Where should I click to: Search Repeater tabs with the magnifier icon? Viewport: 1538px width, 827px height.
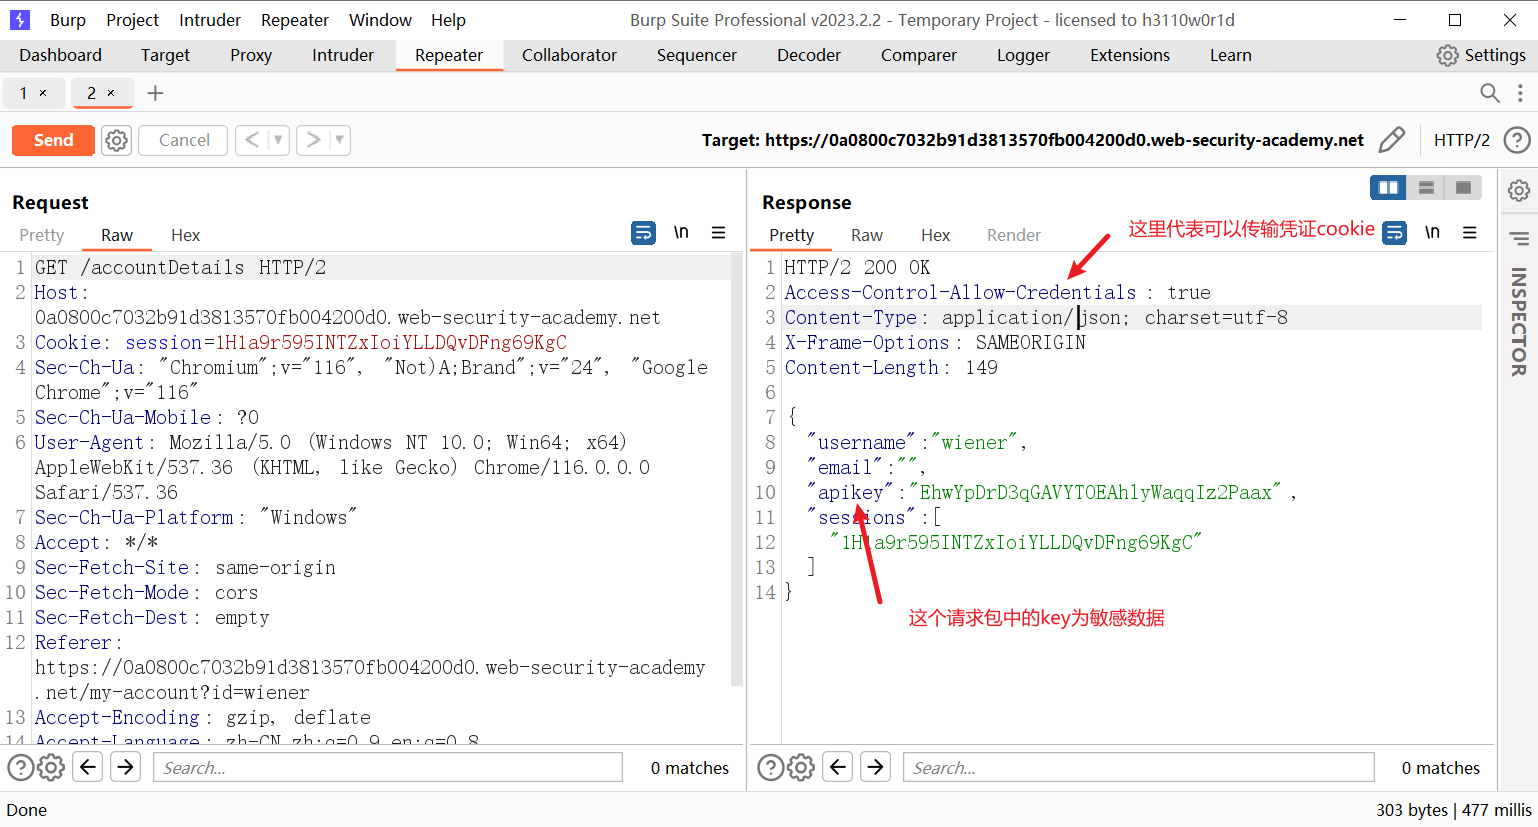1490,93
